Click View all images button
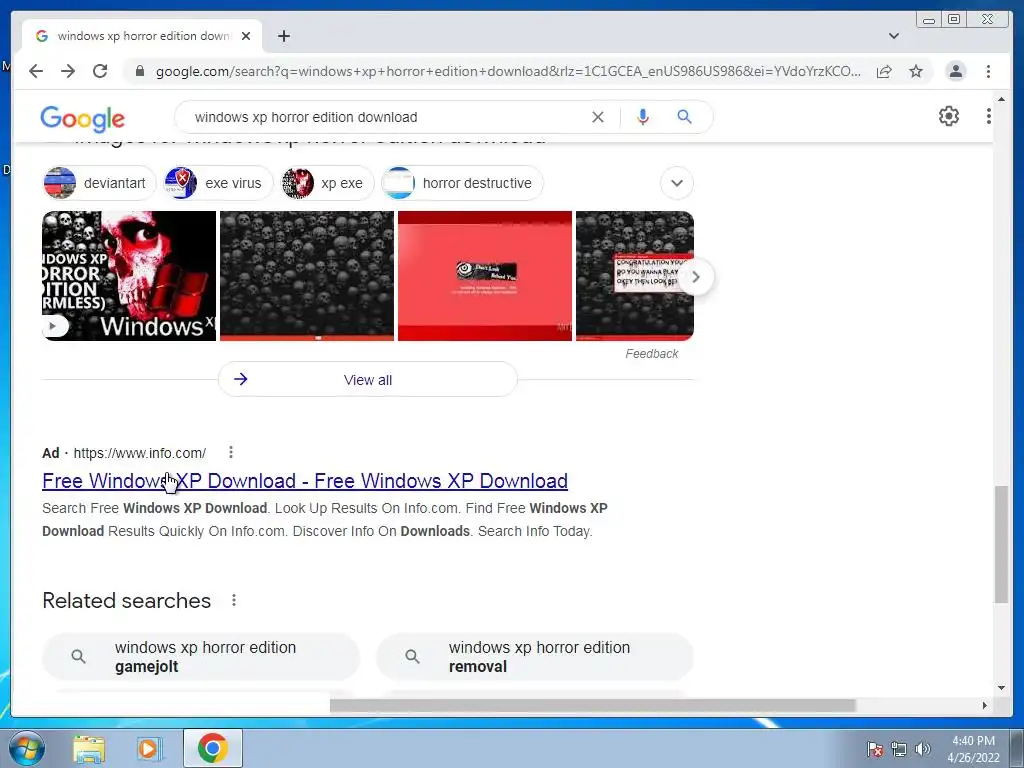This screenshot has width=1024, height=768. click(x=368, y=379)
